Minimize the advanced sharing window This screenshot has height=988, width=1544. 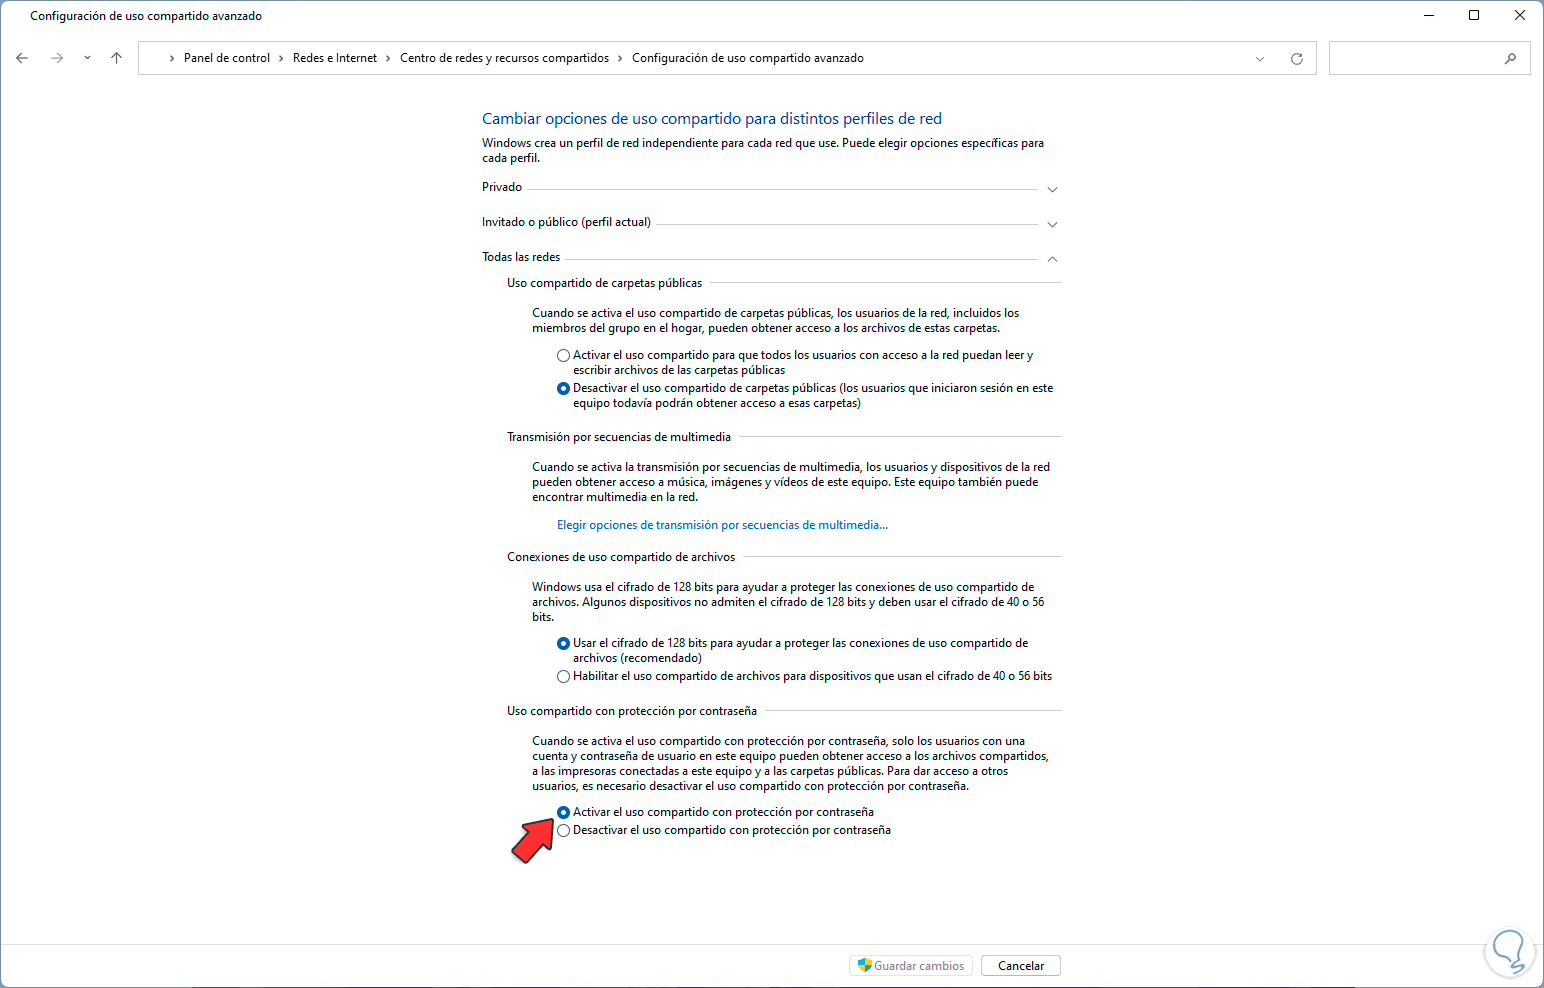coord(1428,15)
